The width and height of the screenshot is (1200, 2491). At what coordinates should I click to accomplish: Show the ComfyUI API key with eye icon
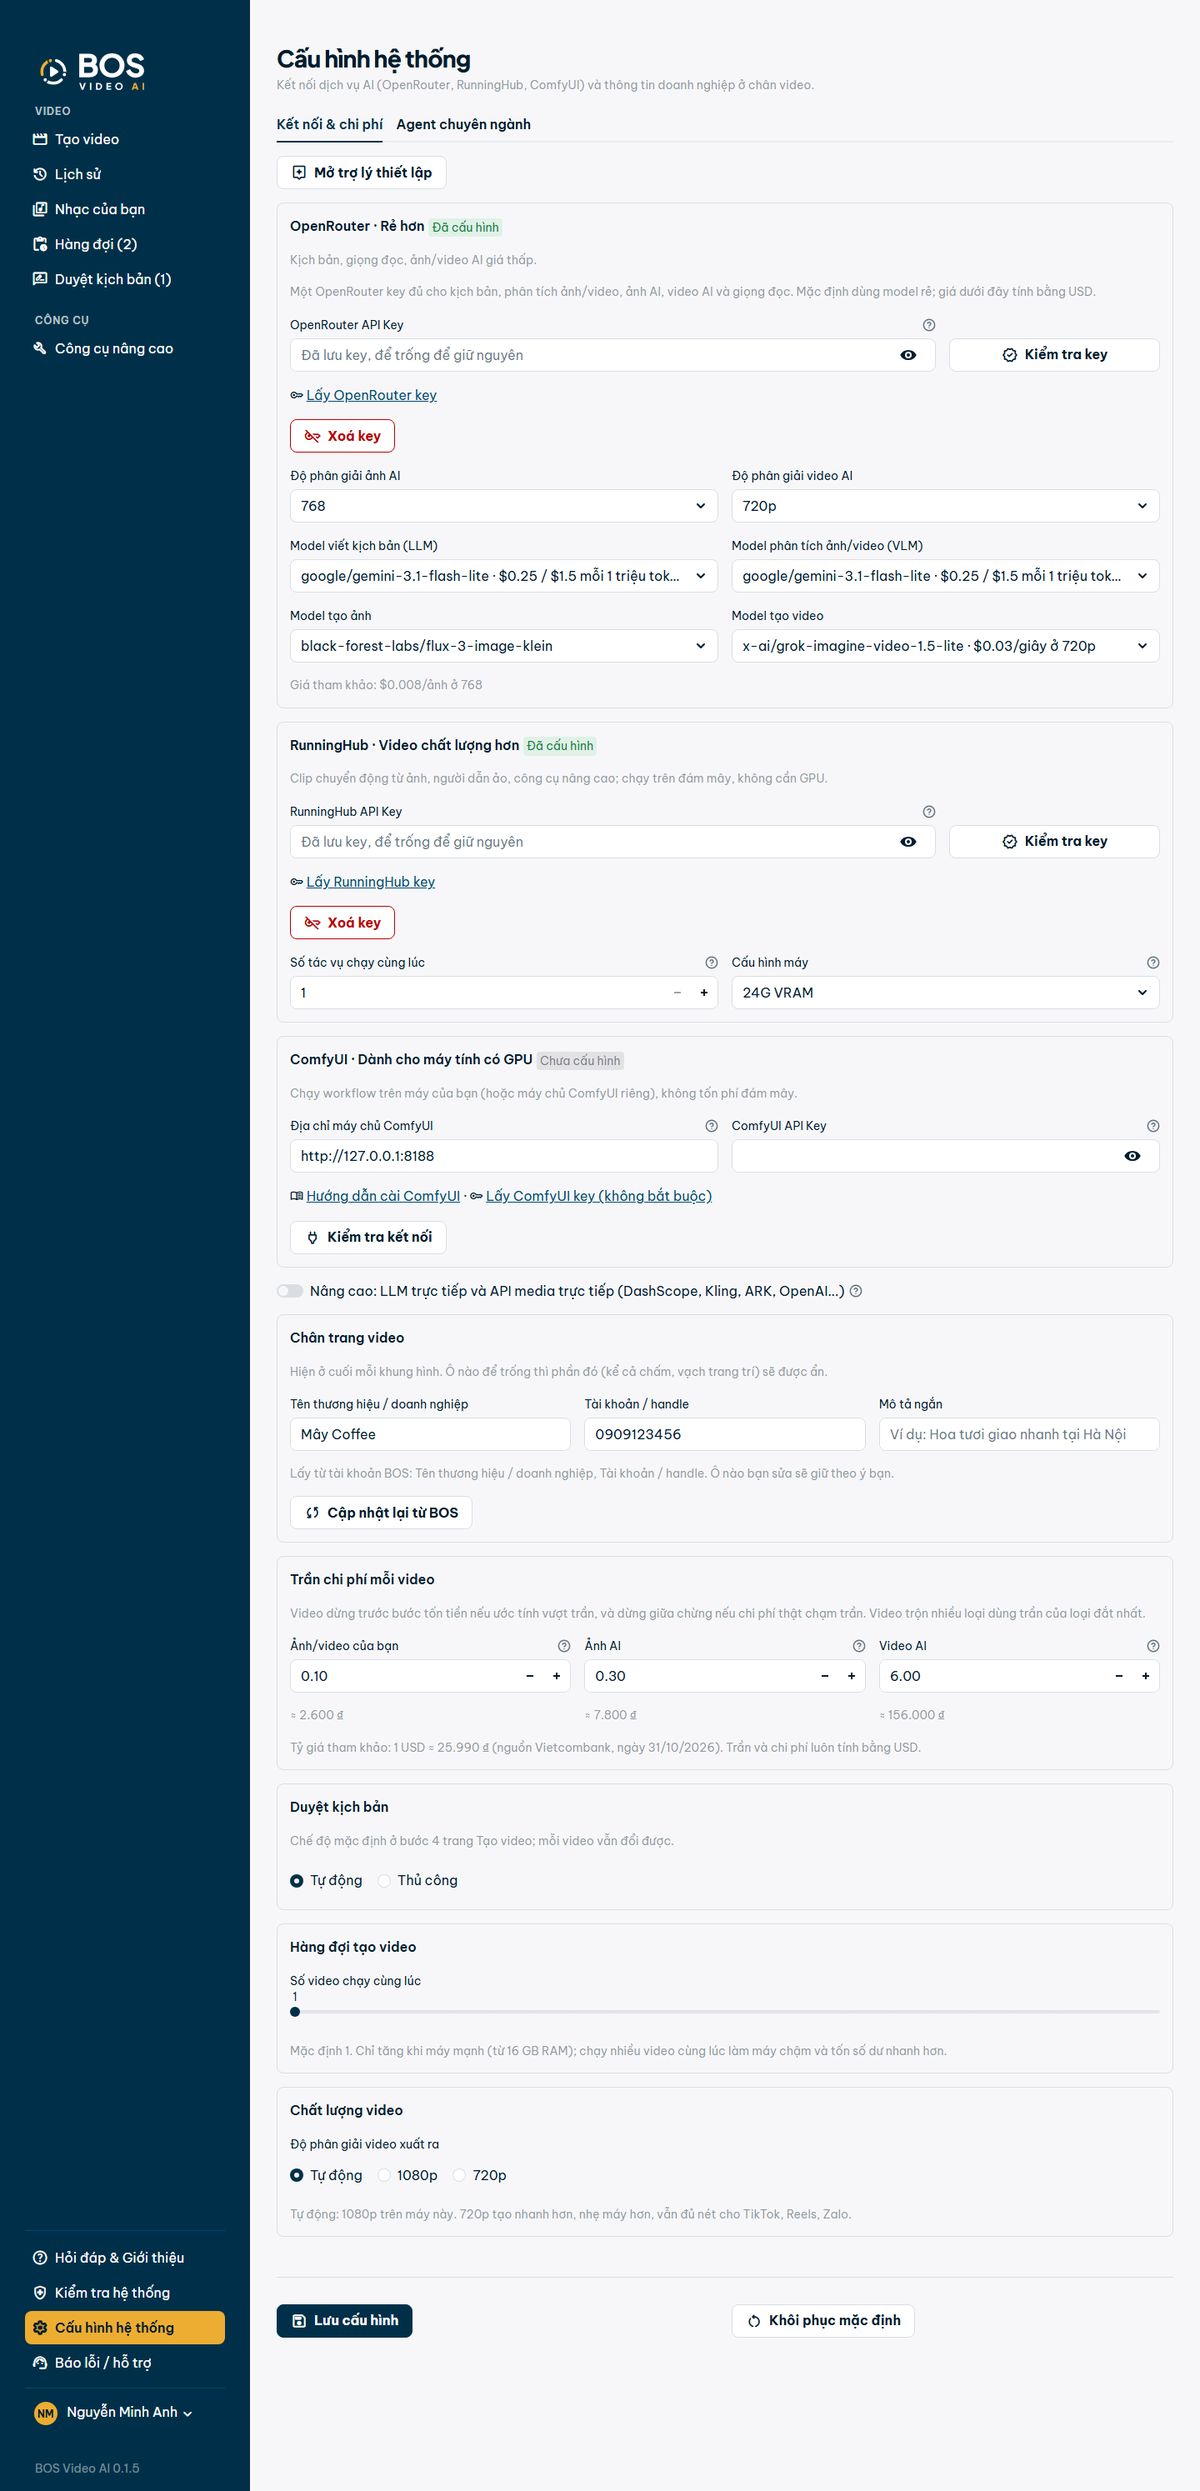pos(1132,1156)
